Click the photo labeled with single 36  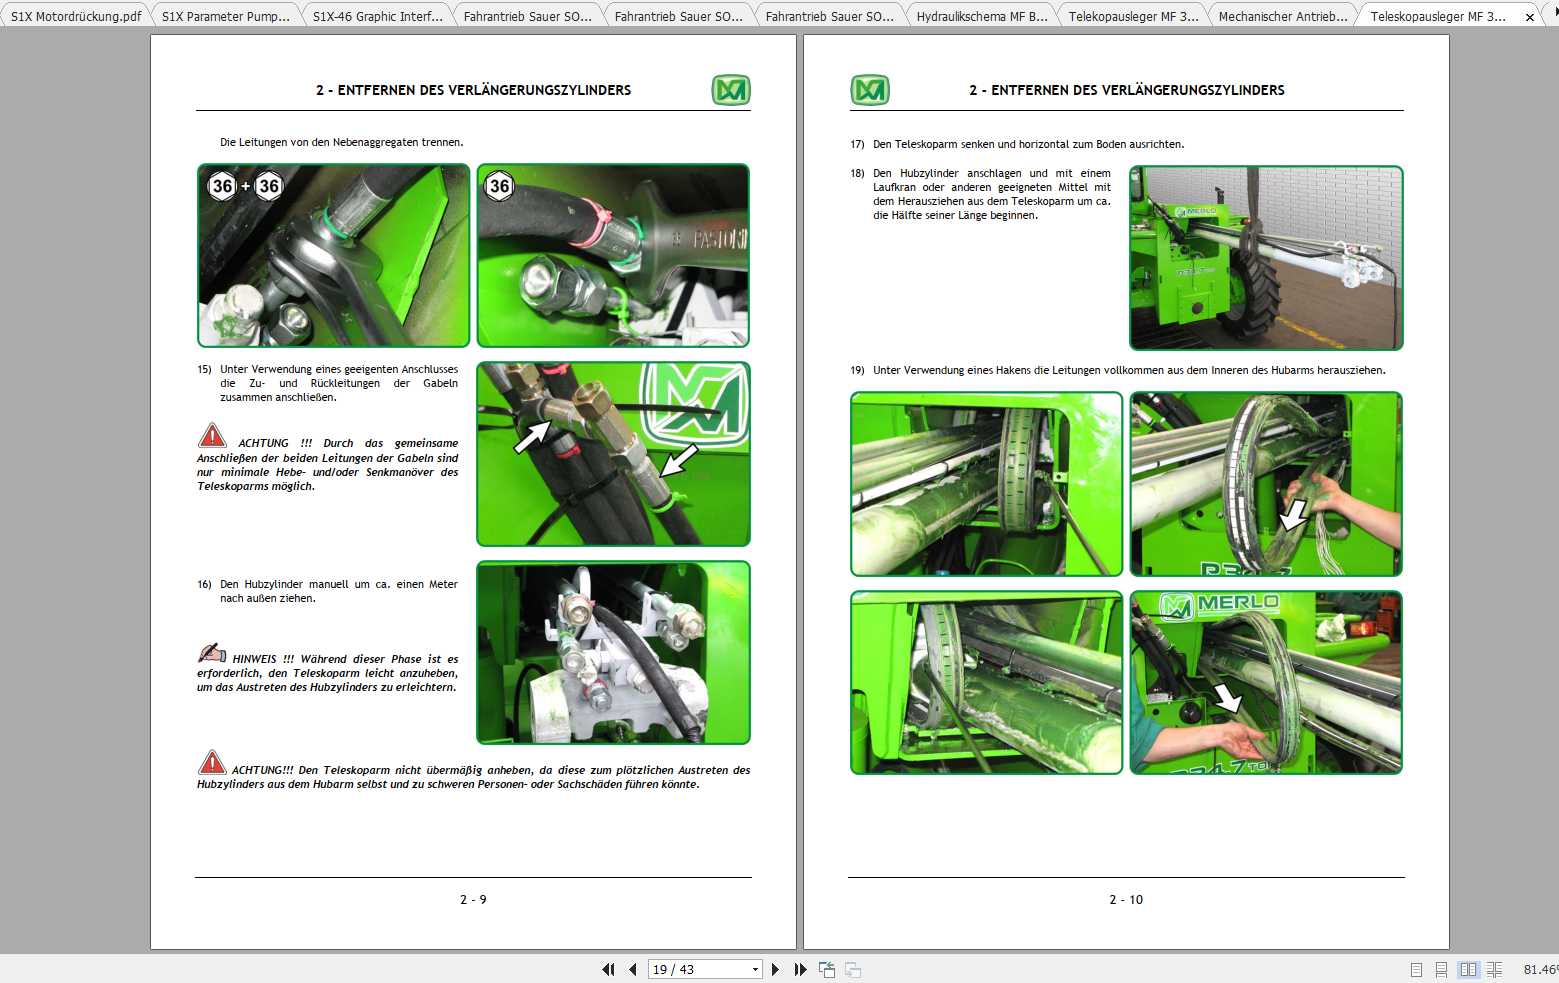[x=613, y=255]
